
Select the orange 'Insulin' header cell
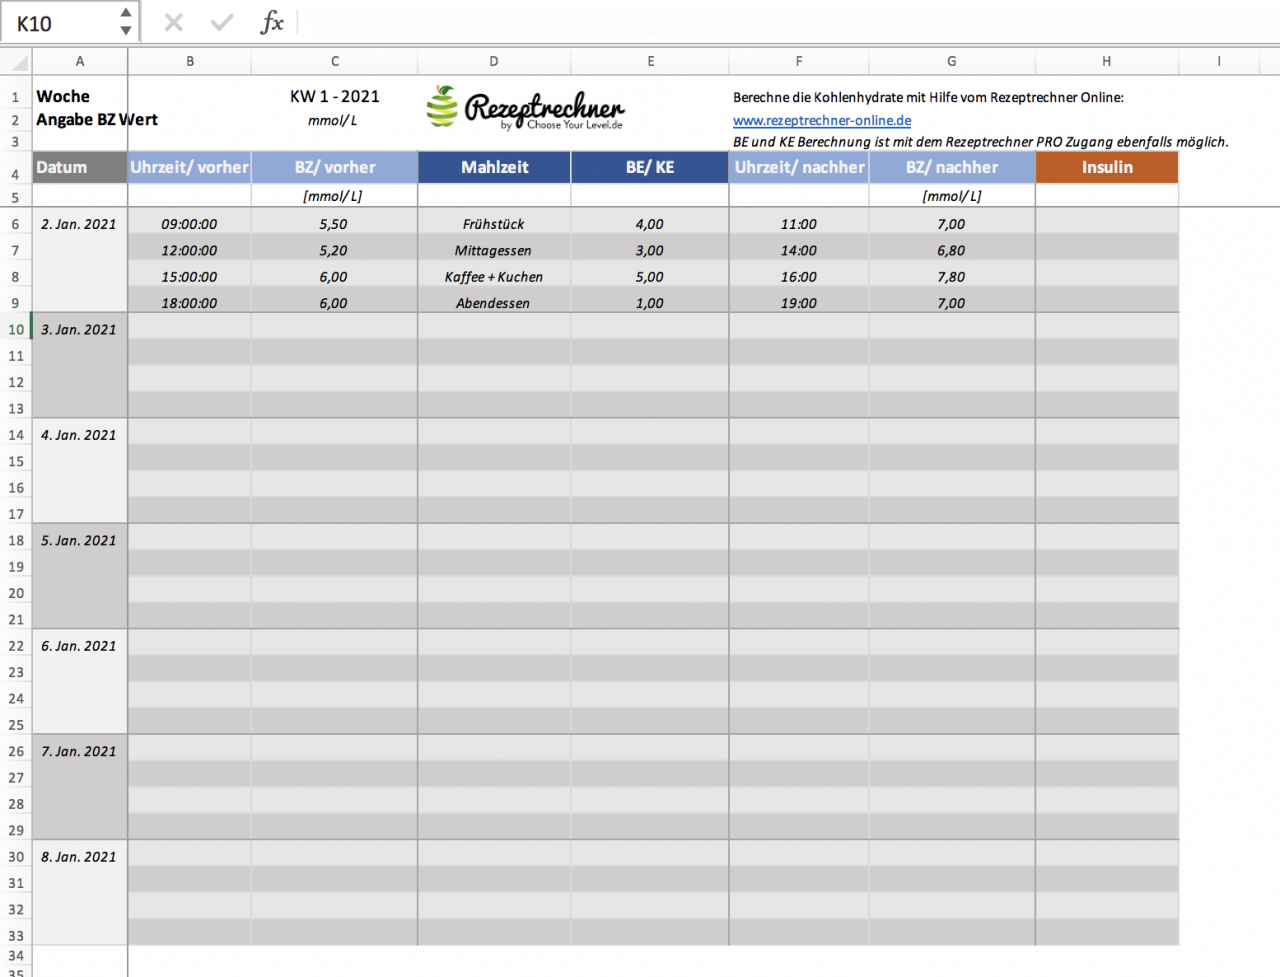tap(1106, 167)
